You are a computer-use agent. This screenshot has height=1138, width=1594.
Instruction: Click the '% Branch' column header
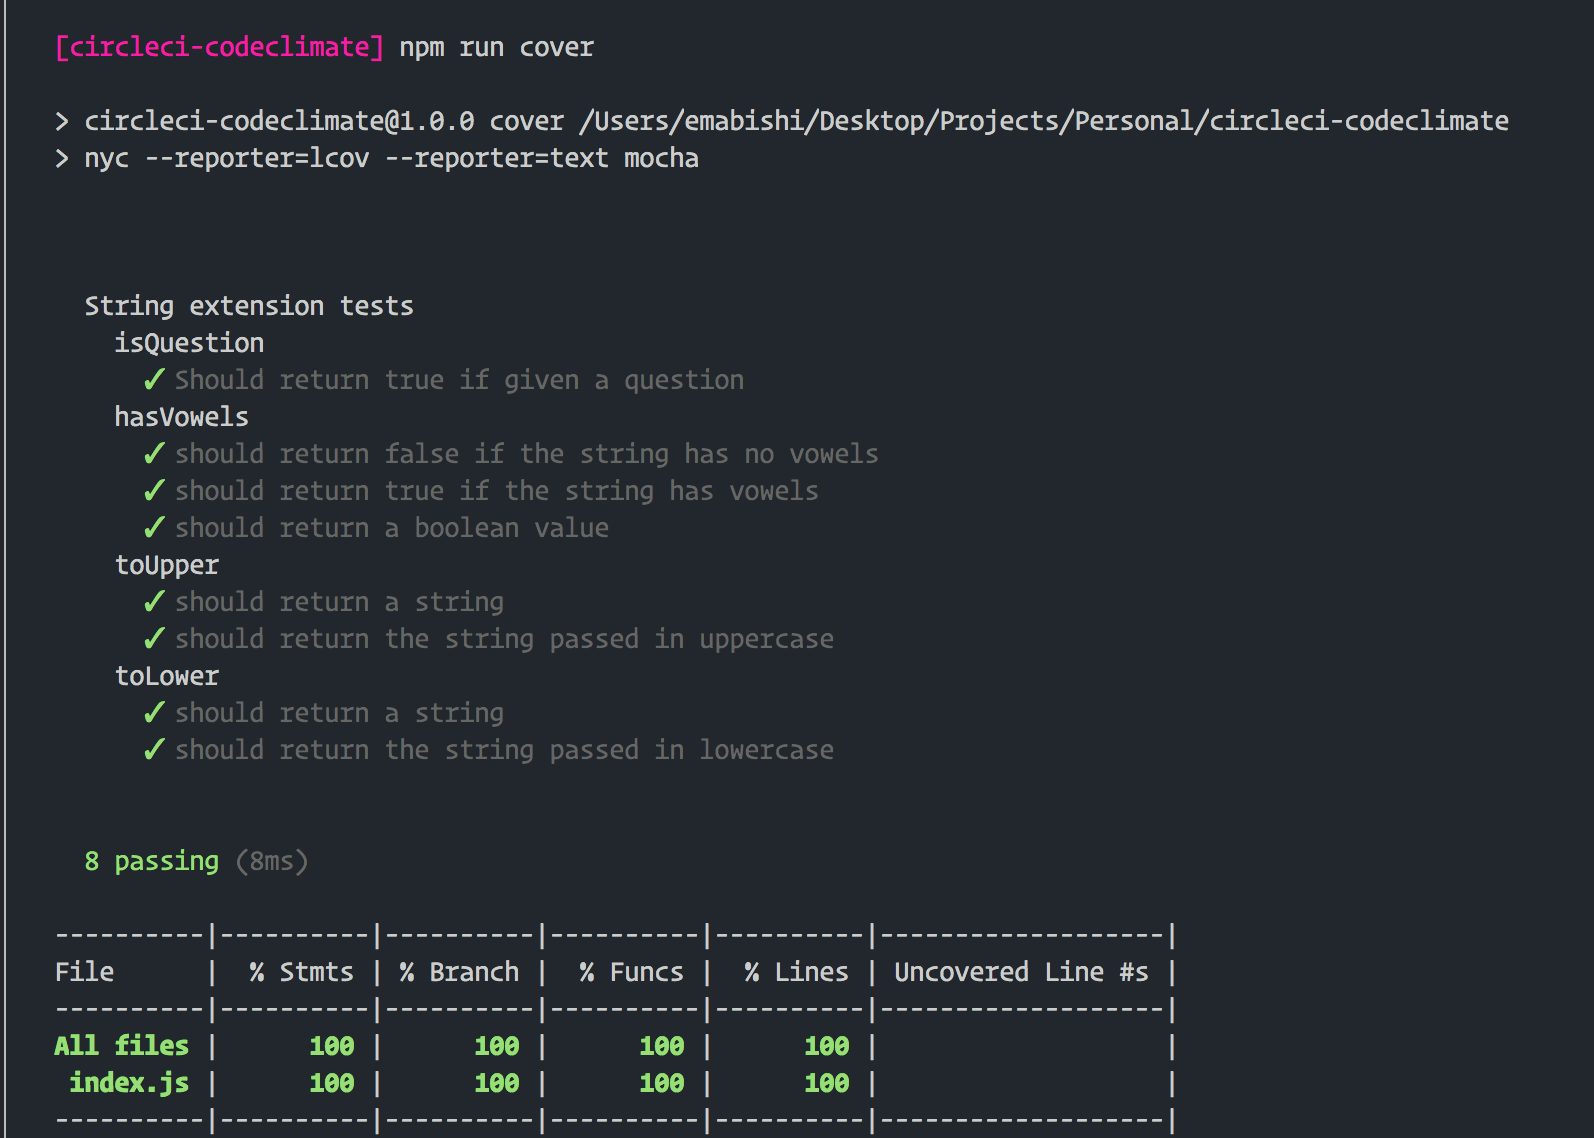459,972
